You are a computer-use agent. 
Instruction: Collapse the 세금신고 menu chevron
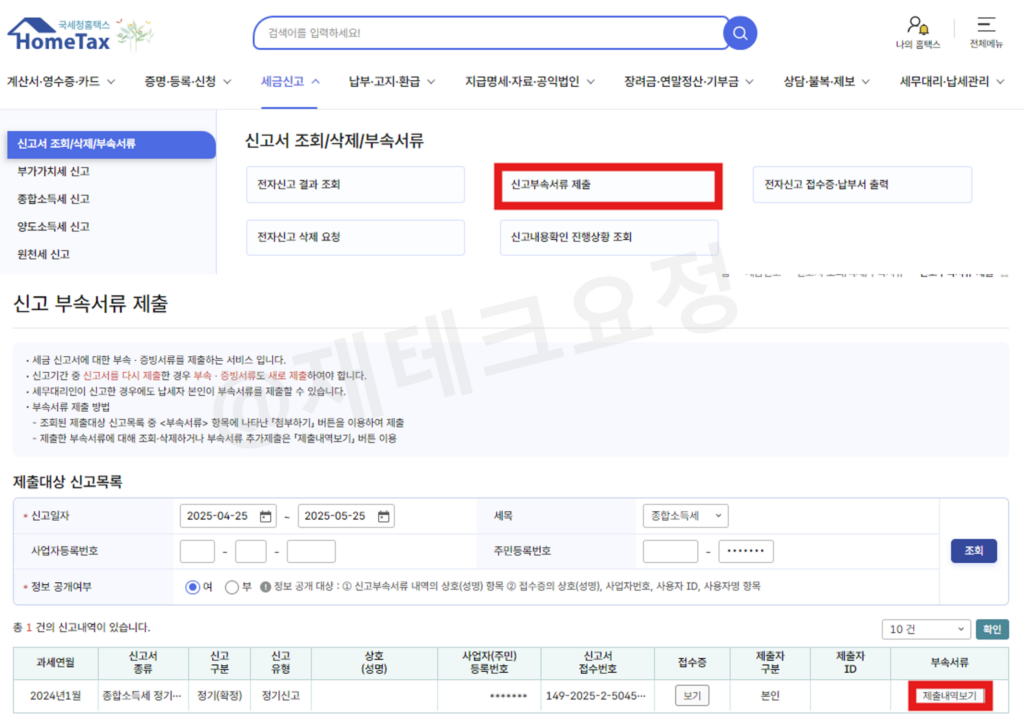315,82
